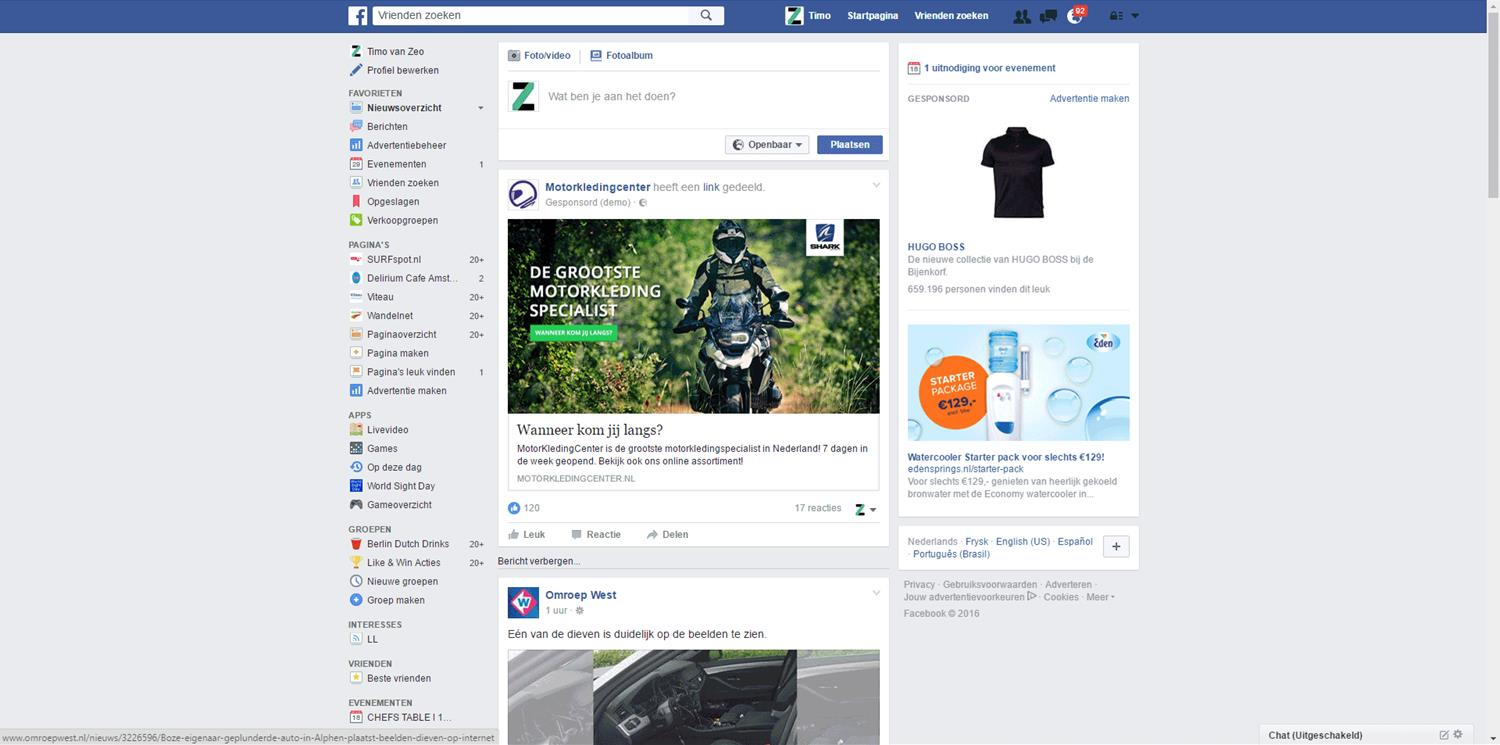This screenshot has height=745, width=1500.
Task: Open Vrienden zoeken in top bar
Action: click(951, 16)
